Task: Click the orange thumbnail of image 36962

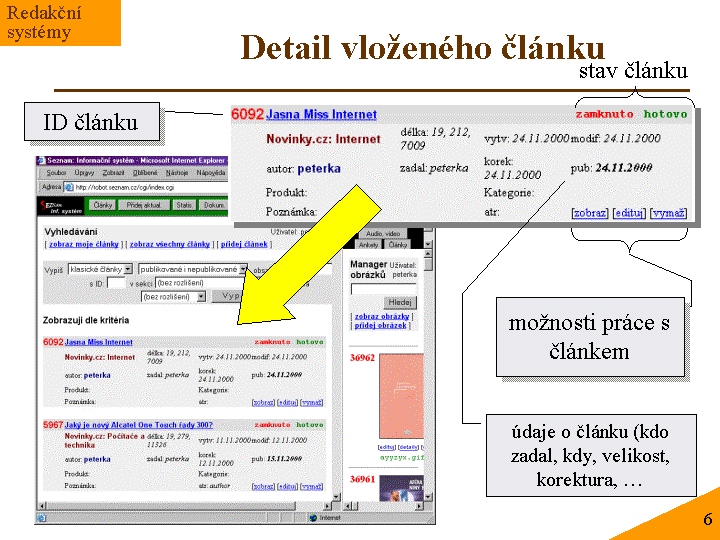Action: tap(401, 396)
